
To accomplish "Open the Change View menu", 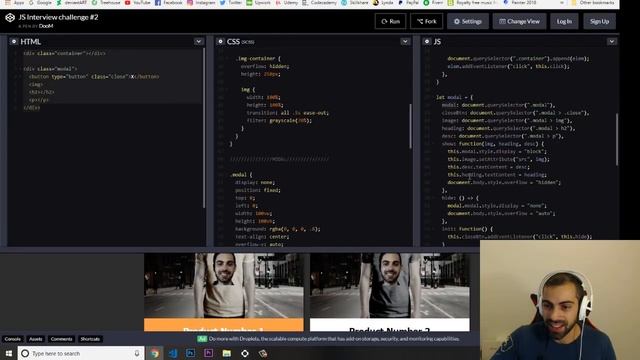I will click(x=519, y=21).
